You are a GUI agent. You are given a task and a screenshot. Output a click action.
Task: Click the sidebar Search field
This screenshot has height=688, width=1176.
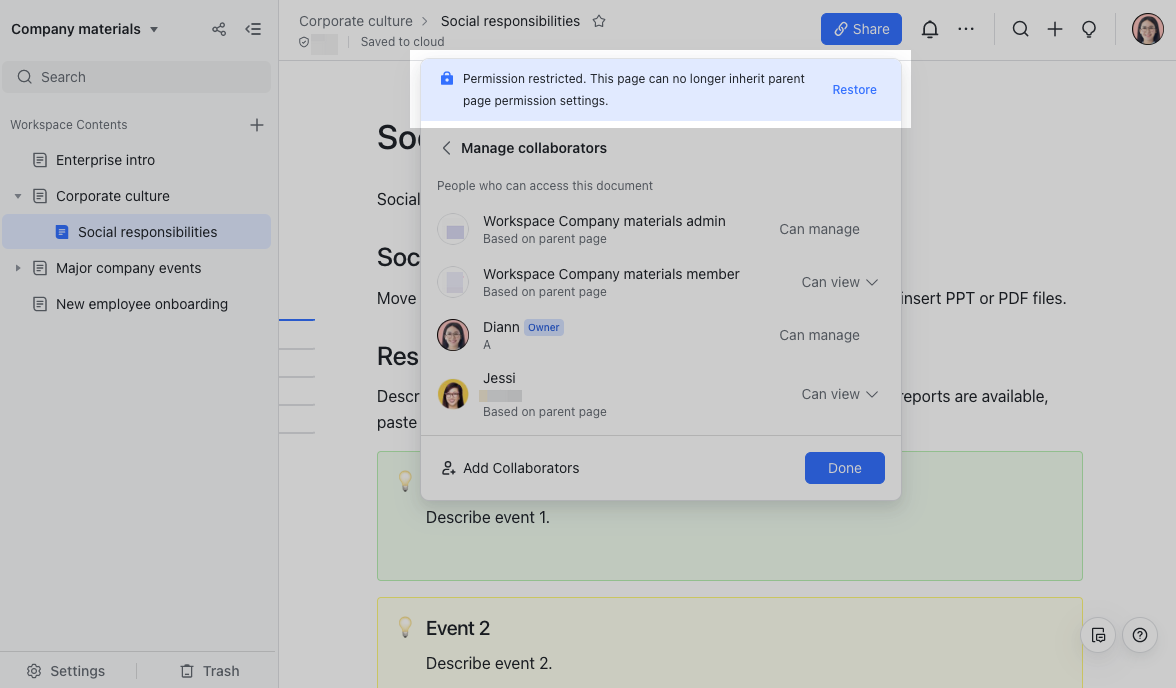[136, 77]
